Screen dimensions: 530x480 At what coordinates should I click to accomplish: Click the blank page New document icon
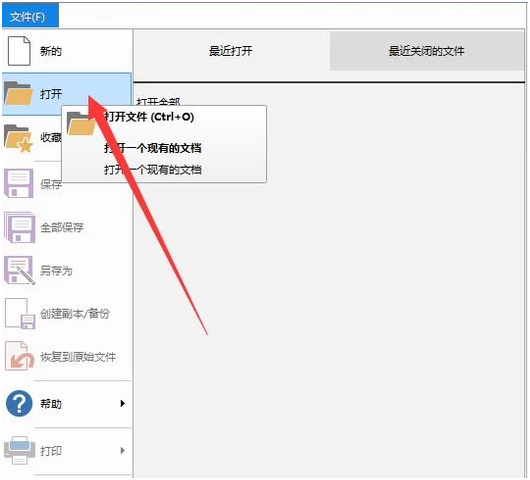click(x=19, y=51)
